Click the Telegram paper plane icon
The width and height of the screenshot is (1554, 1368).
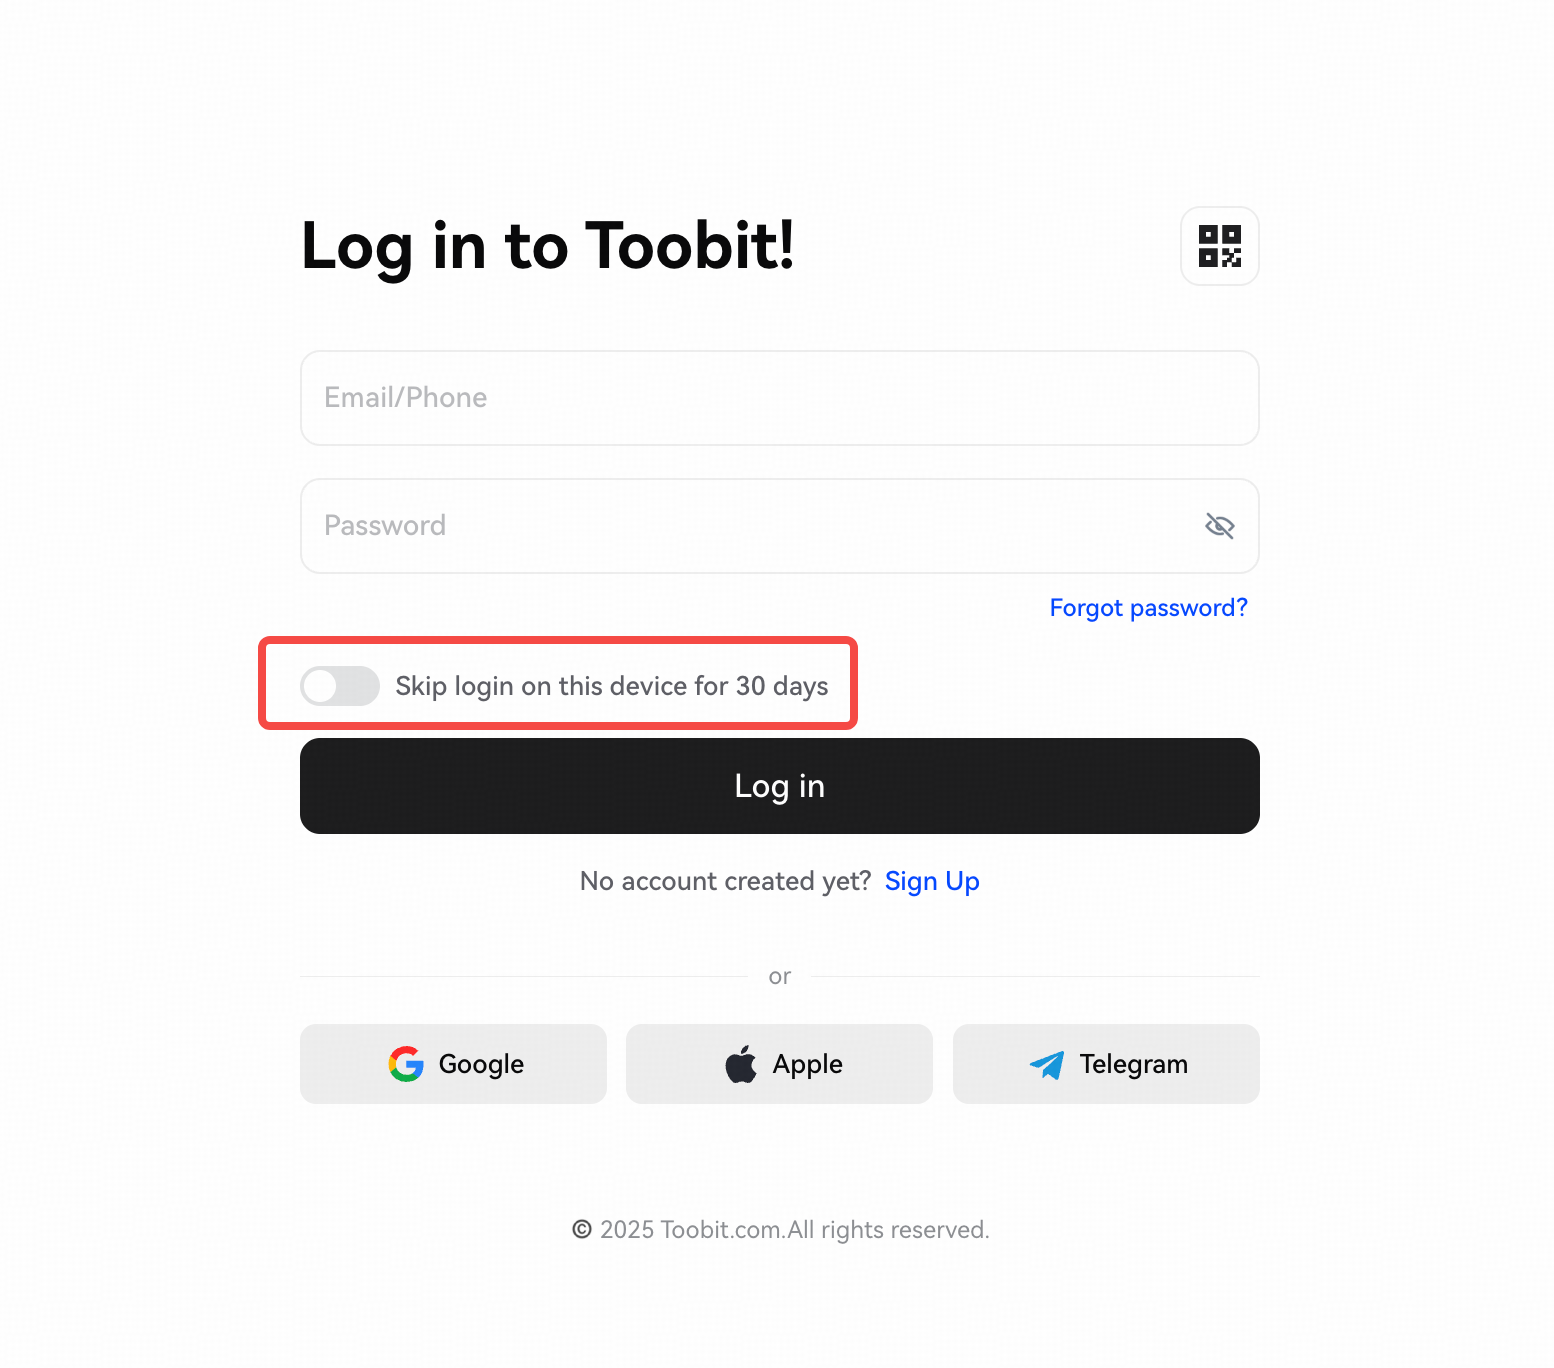click(x=1047, y=1064)
